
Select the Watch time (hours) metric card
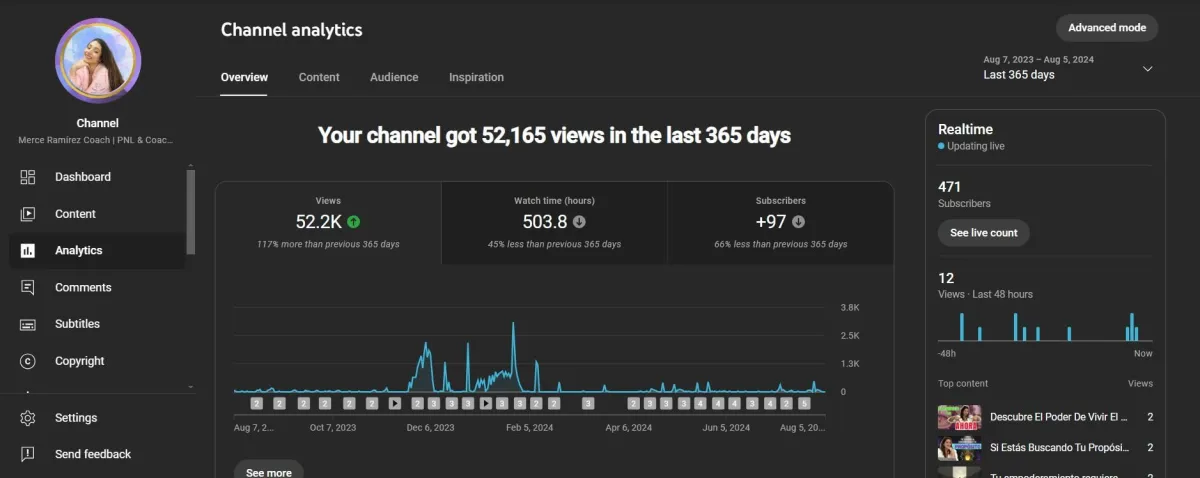tap(554, 223)
